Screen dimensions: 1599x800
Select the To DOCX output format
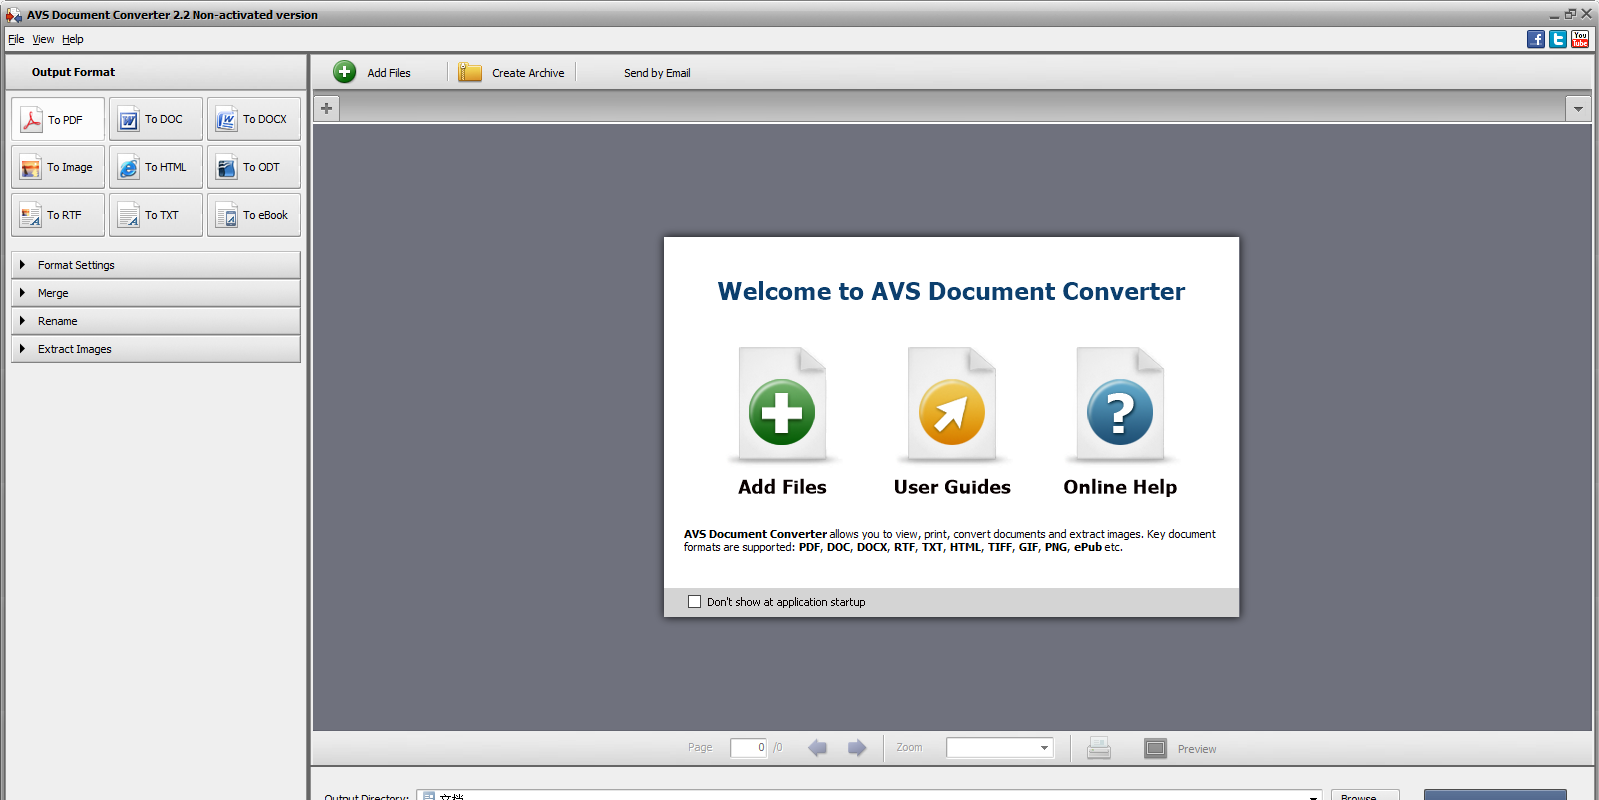pyautogui.click(x=254, y=119)
